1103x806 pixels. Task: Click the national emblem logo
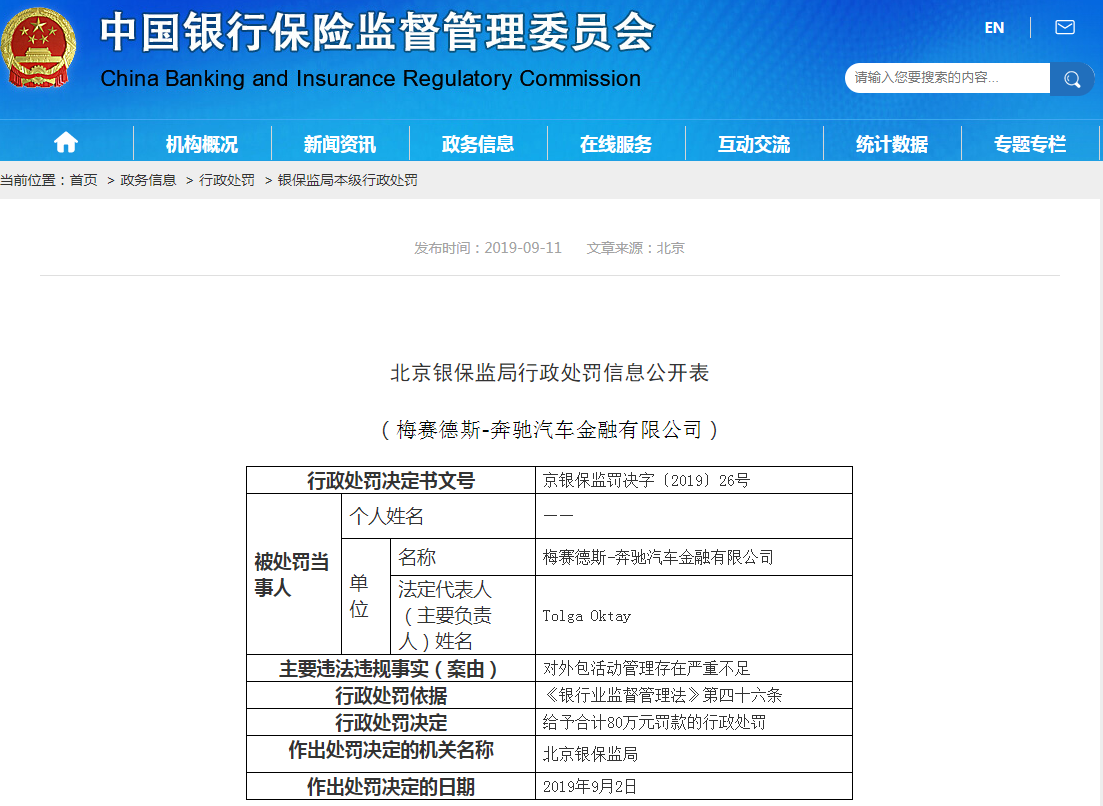click(38, 47)
